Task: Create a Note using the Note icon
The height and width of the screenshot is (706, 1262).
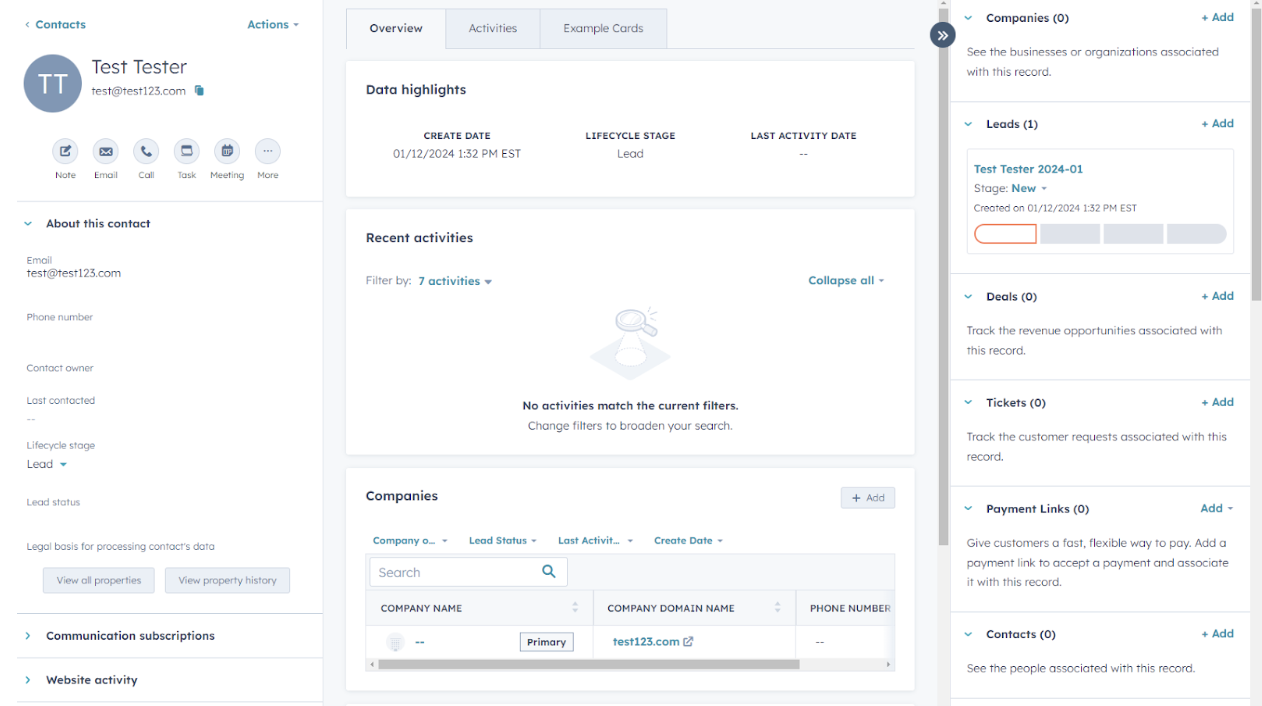Action: click(65, 151)
